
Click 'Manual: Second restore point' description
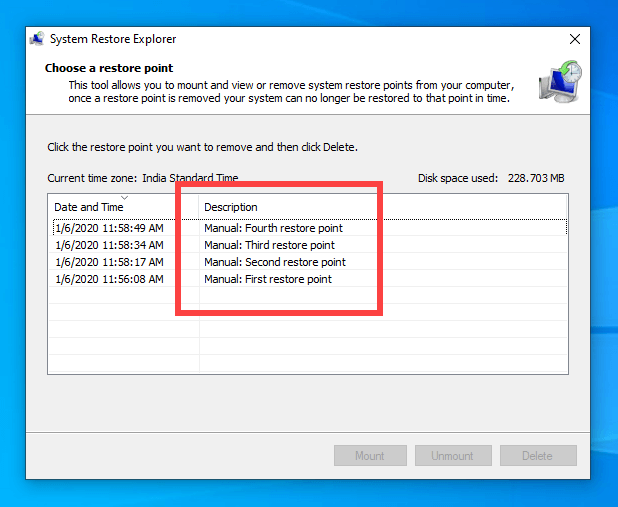coord(275,262)
